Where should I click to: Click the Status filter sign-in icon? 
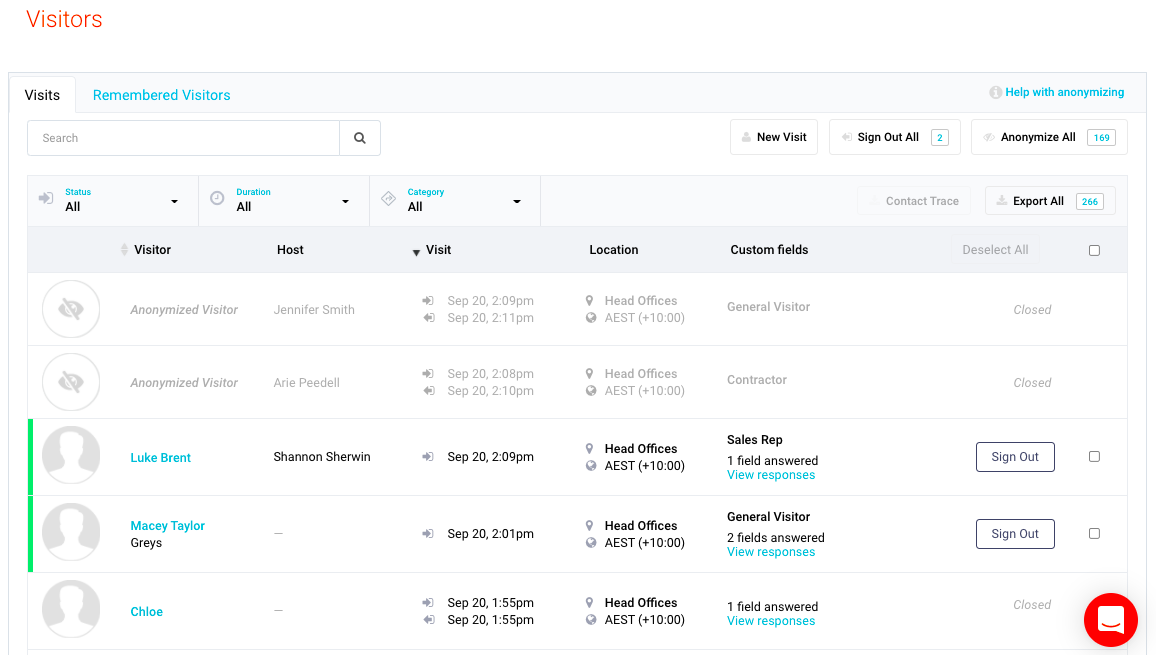pyautogui.click(x=46, y=198)
